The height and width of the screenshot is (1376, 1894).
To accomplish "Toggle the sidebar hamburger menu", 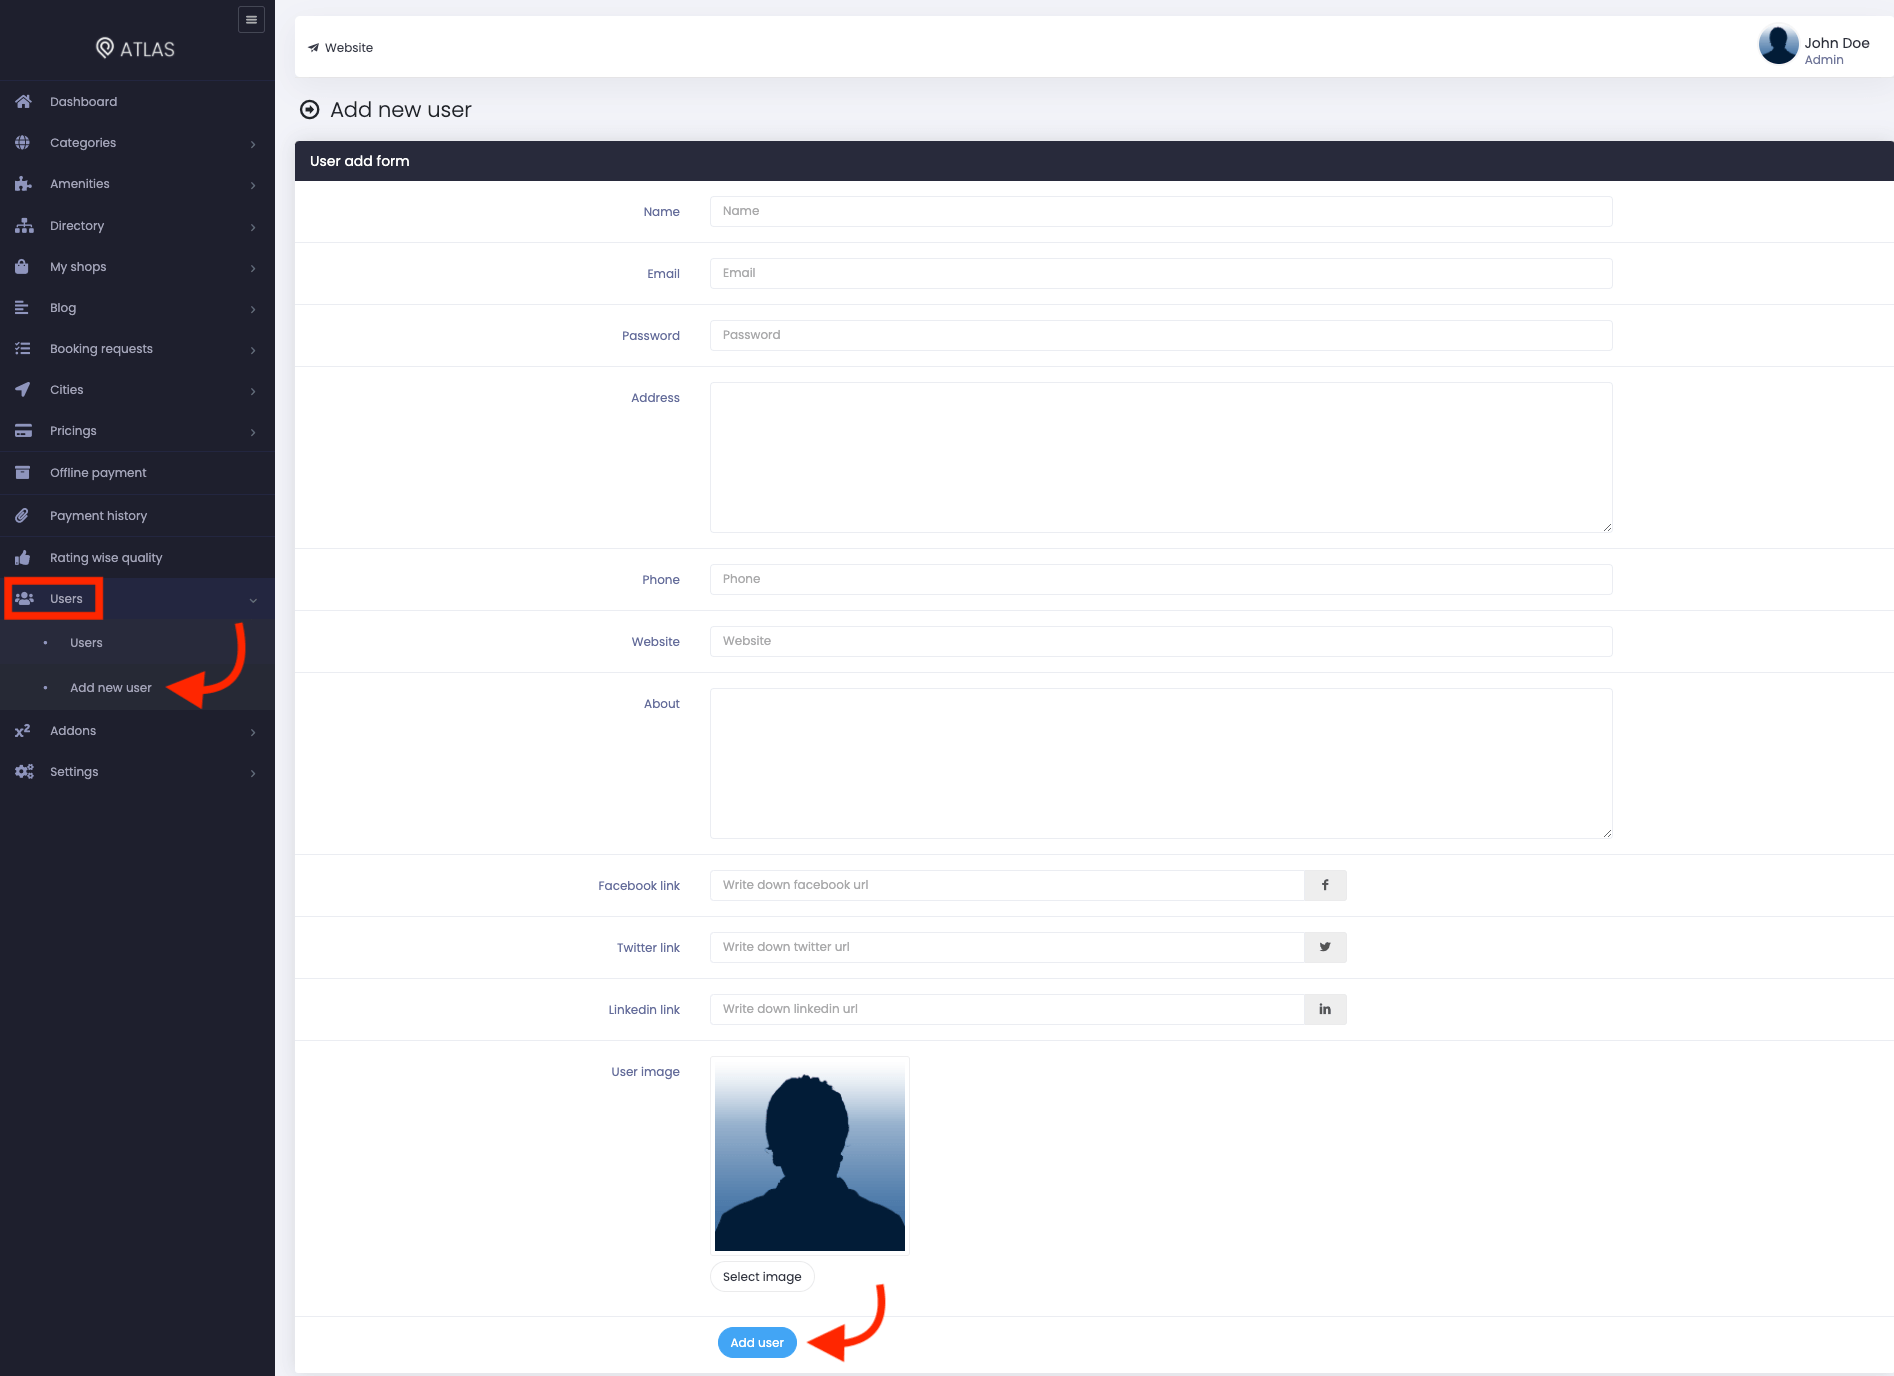I will [x=251, y=20].
